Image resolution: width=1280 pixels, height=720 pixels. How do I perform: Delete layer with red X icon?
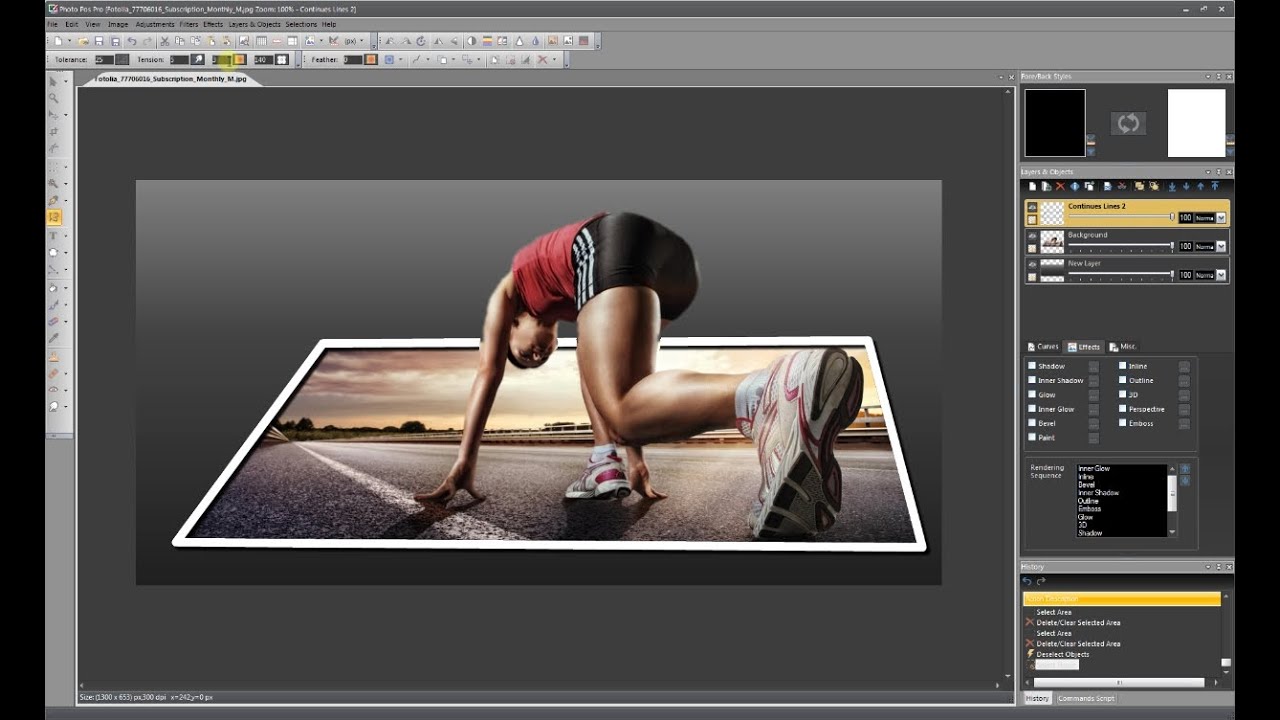1060,186
